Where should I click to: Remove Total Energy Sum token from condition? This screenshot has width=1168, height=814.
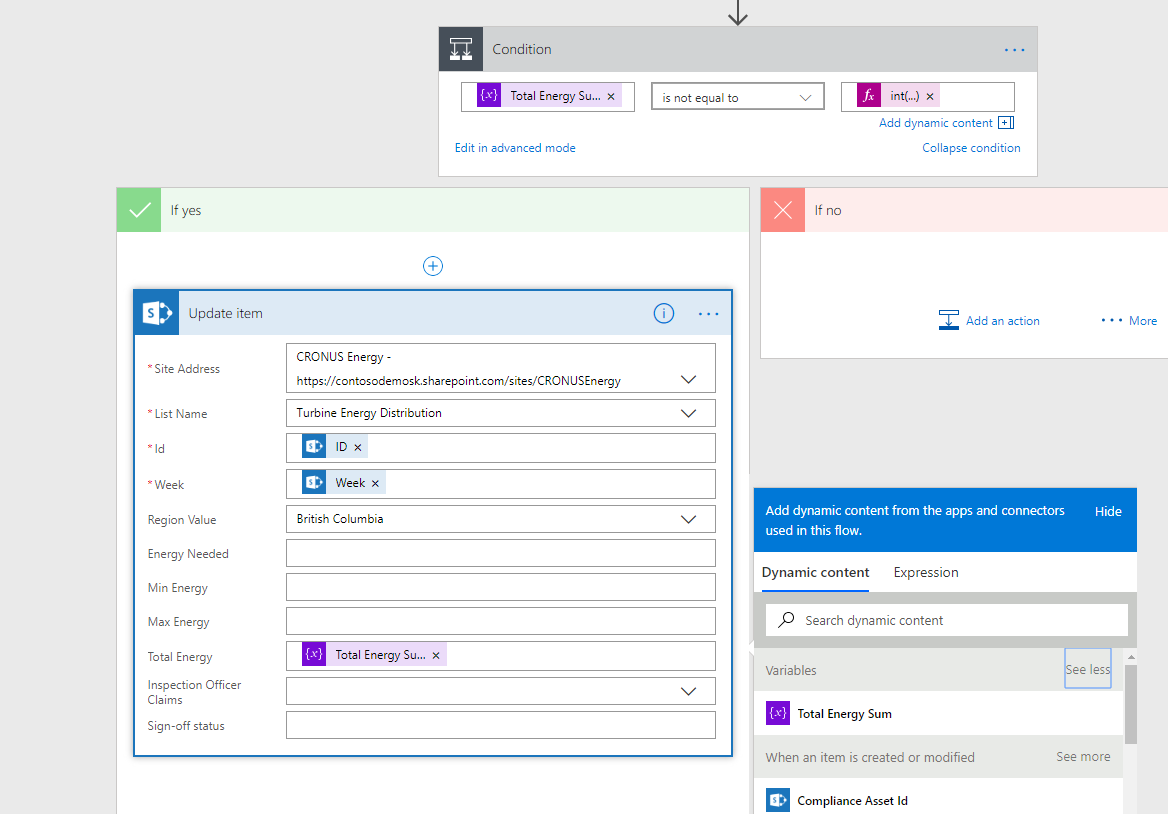611,97
